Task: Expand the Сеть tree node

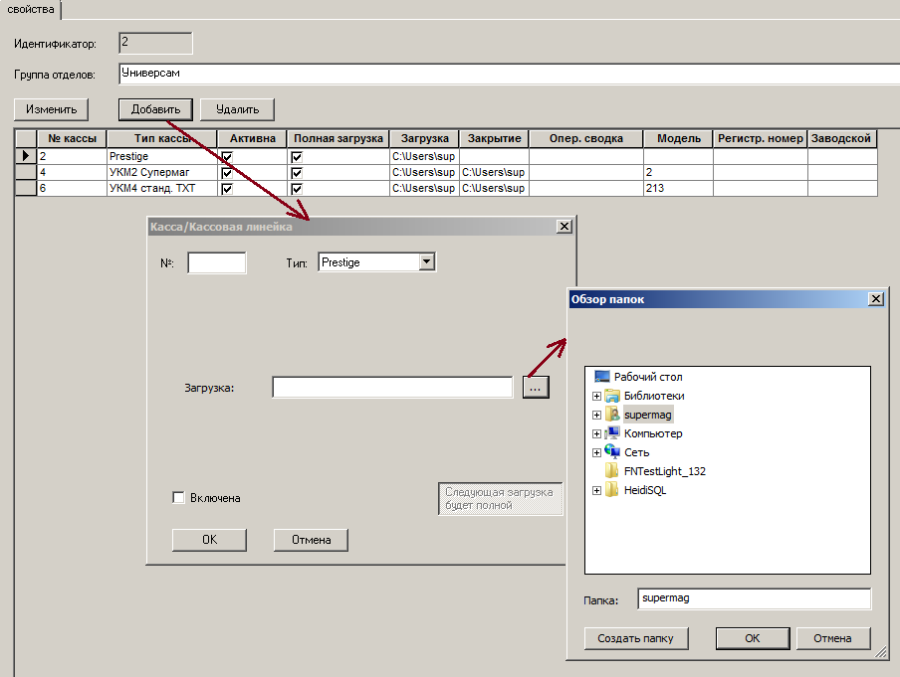Action: point(596,453)
